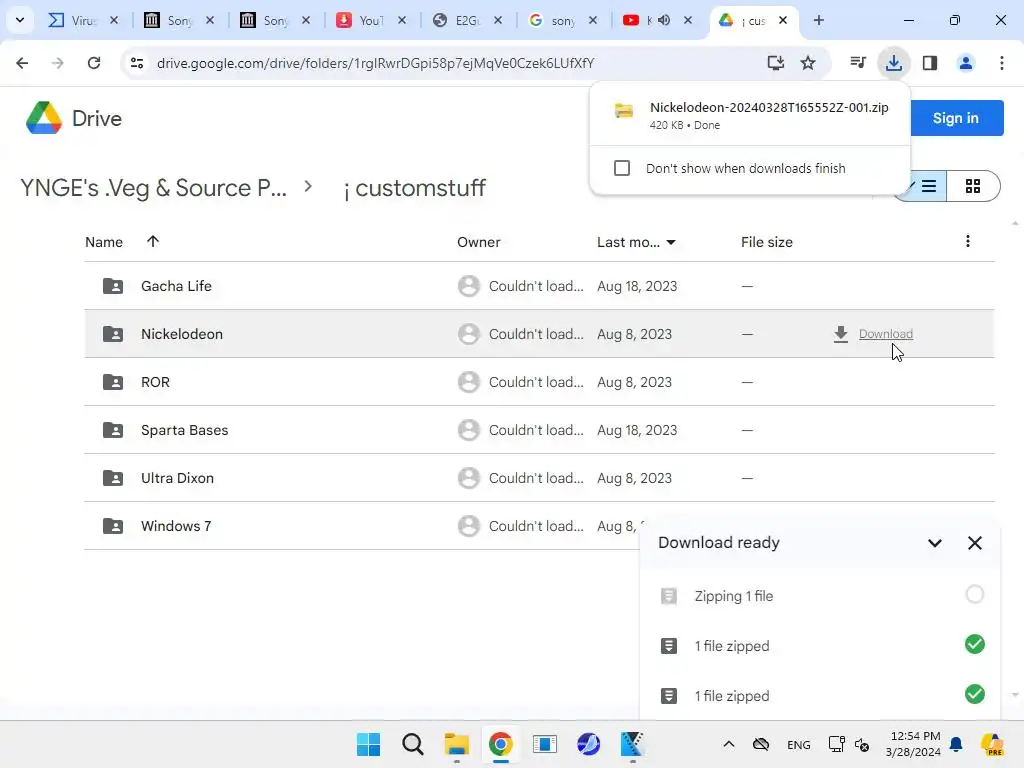Mute the audio-playing YouTube tab speaker icon
The height and width of the screenshot is (768, 1024).
point(664,20)
